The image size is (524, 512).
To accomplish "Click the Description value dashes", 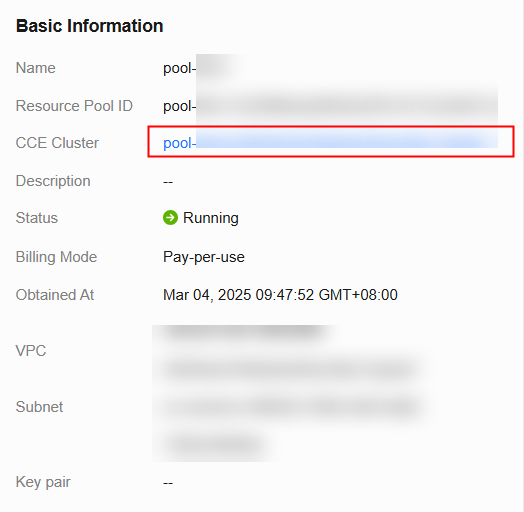I will tap(168, 182).
